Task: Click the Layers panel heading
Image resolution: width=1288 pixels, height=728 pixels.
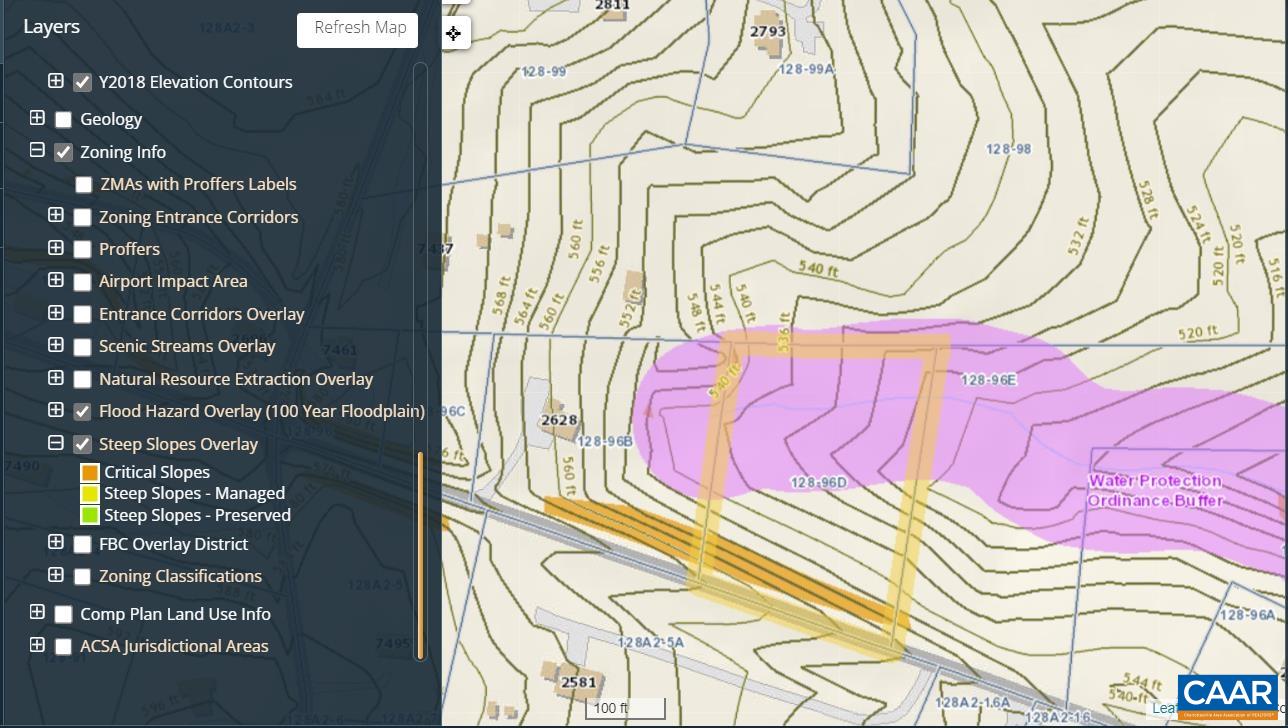Action: point(51,27)
